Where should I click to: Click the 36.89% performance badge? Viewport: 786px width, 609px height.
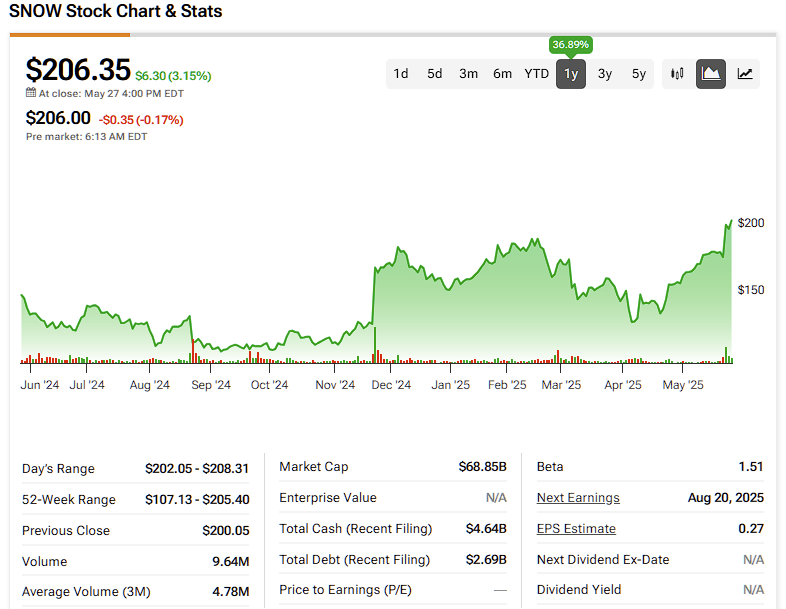coord(570,45)
